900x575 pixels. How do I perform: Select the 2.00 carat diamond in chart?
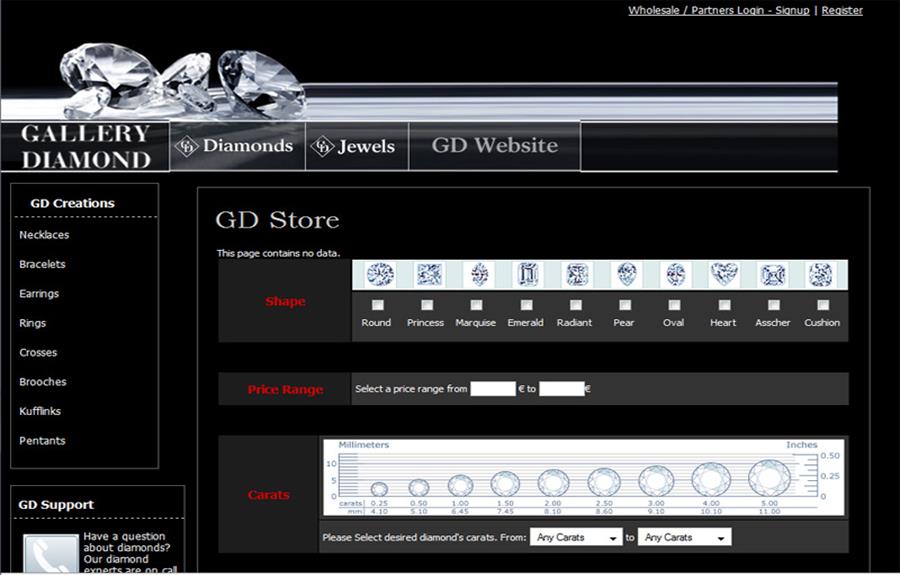tap(553, 483)
